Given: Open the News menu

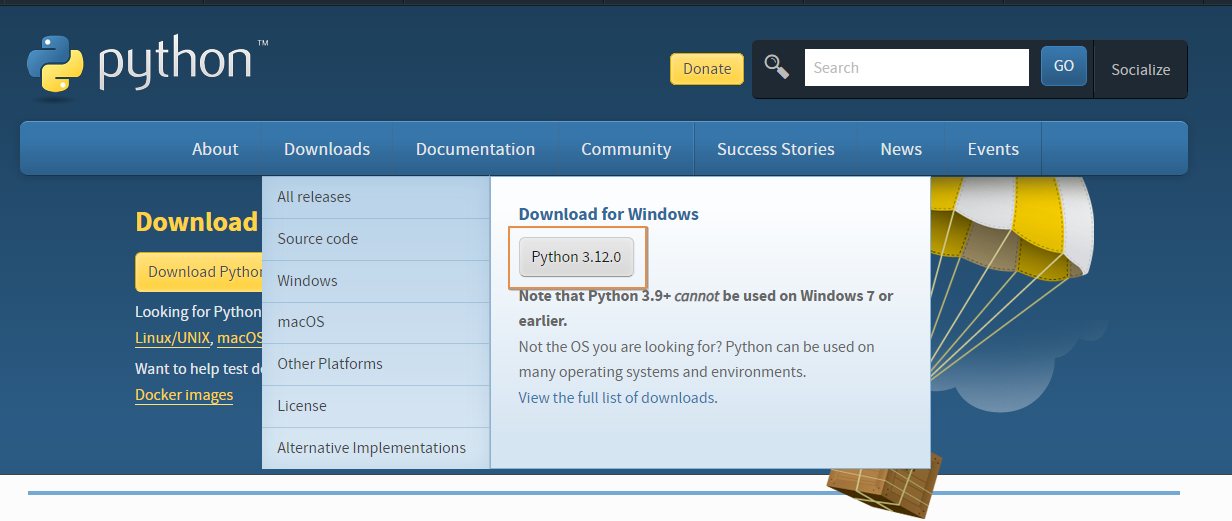Looking at the screenshot, I should coord(901,149).
